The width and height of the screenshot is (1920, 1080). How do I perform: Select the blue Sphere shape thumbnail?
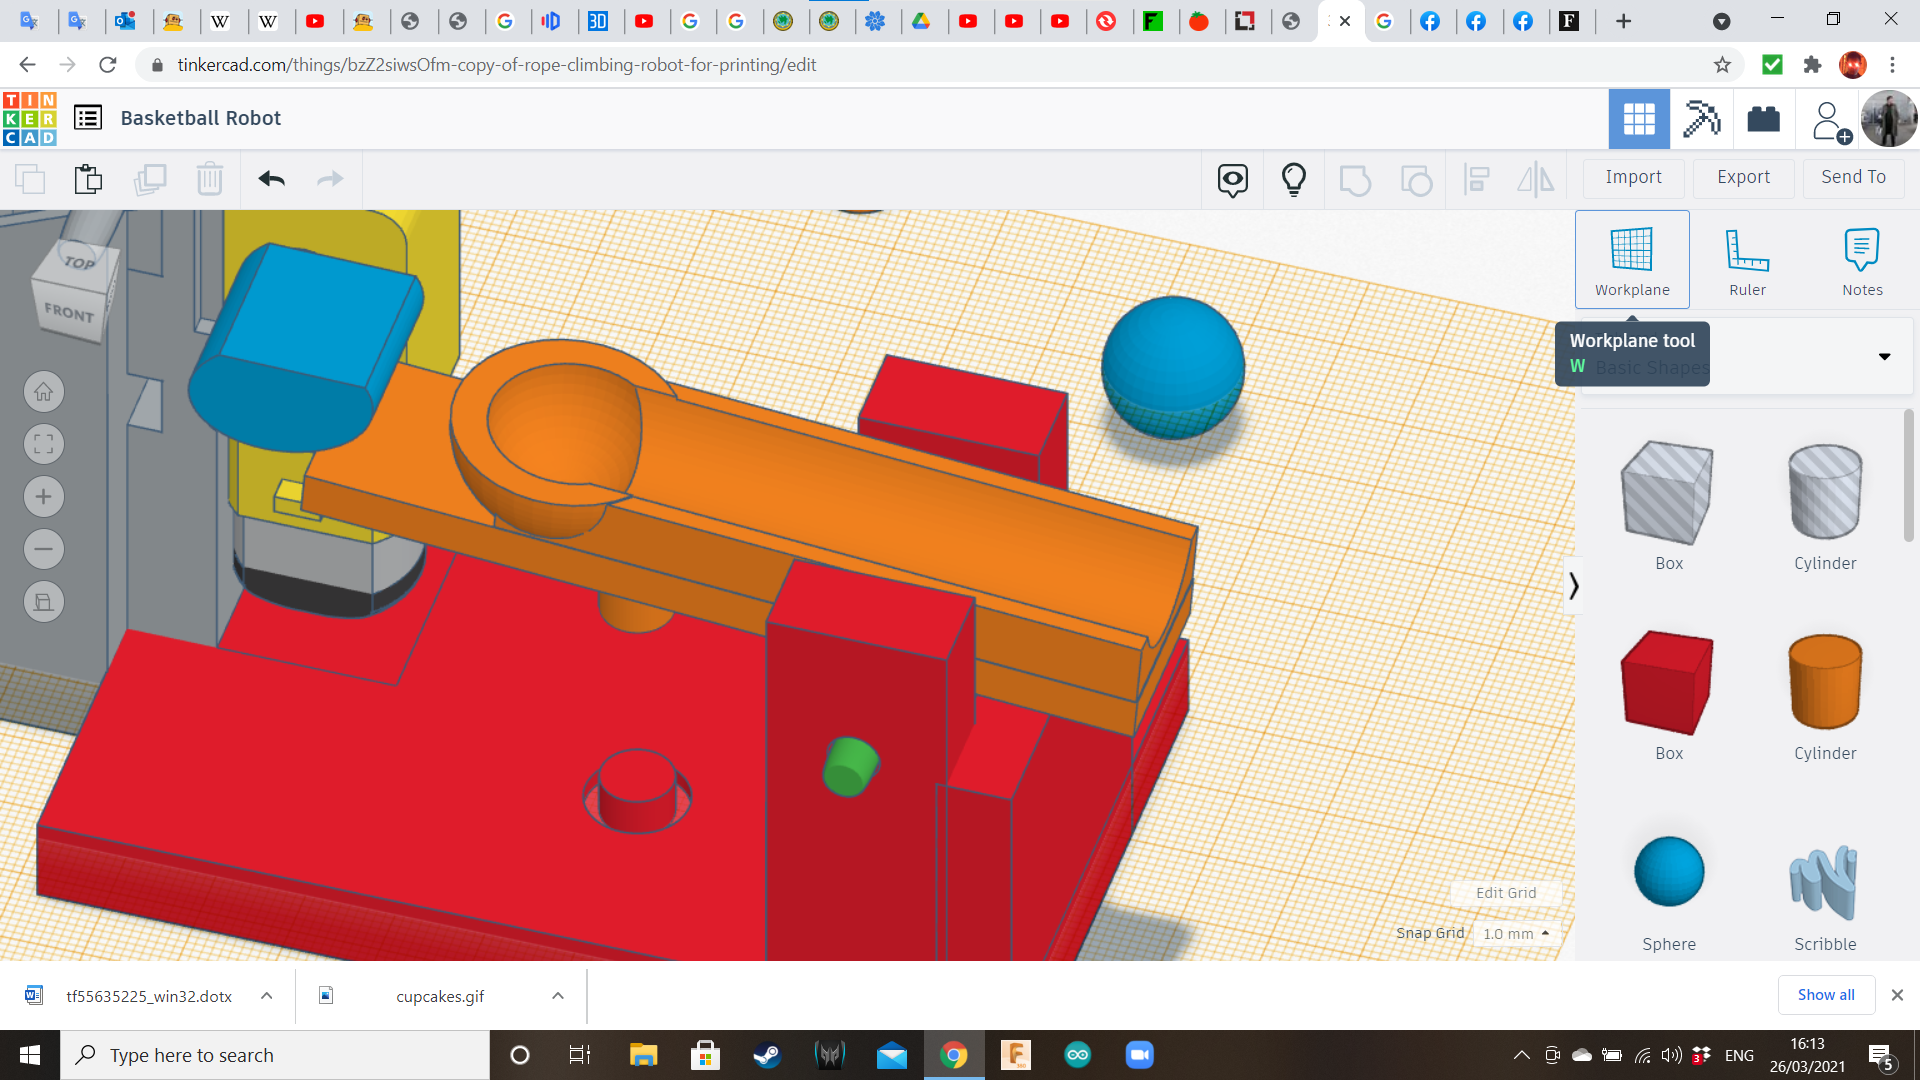(x=1667, y=871)
